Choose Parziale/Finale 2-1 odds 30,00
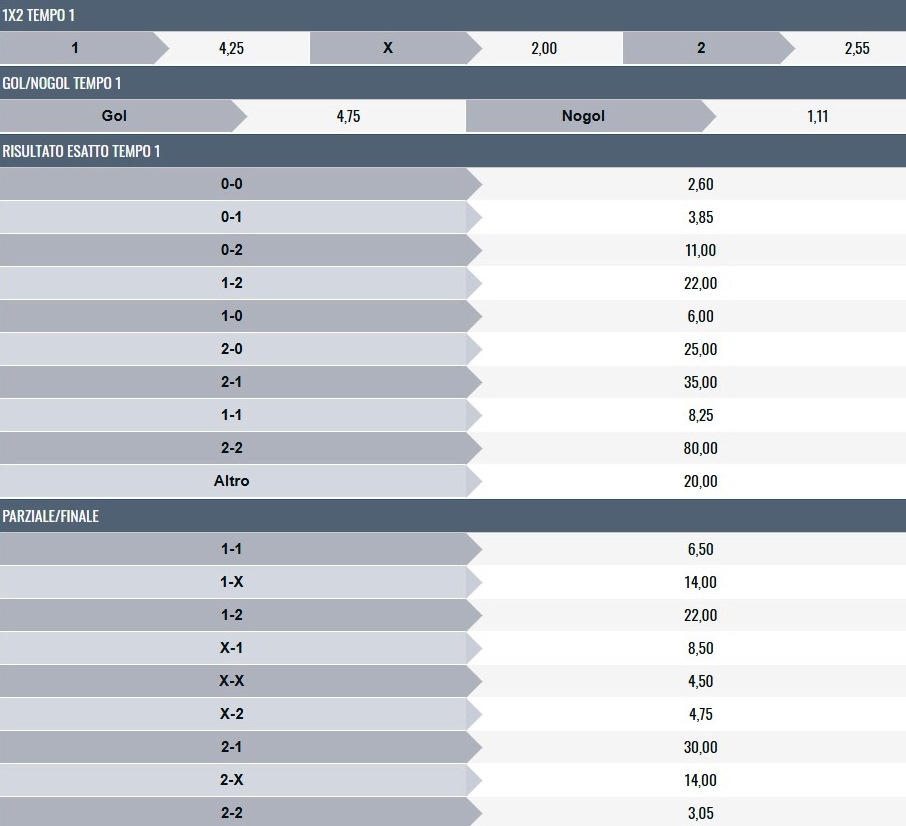 click(700, 746)
